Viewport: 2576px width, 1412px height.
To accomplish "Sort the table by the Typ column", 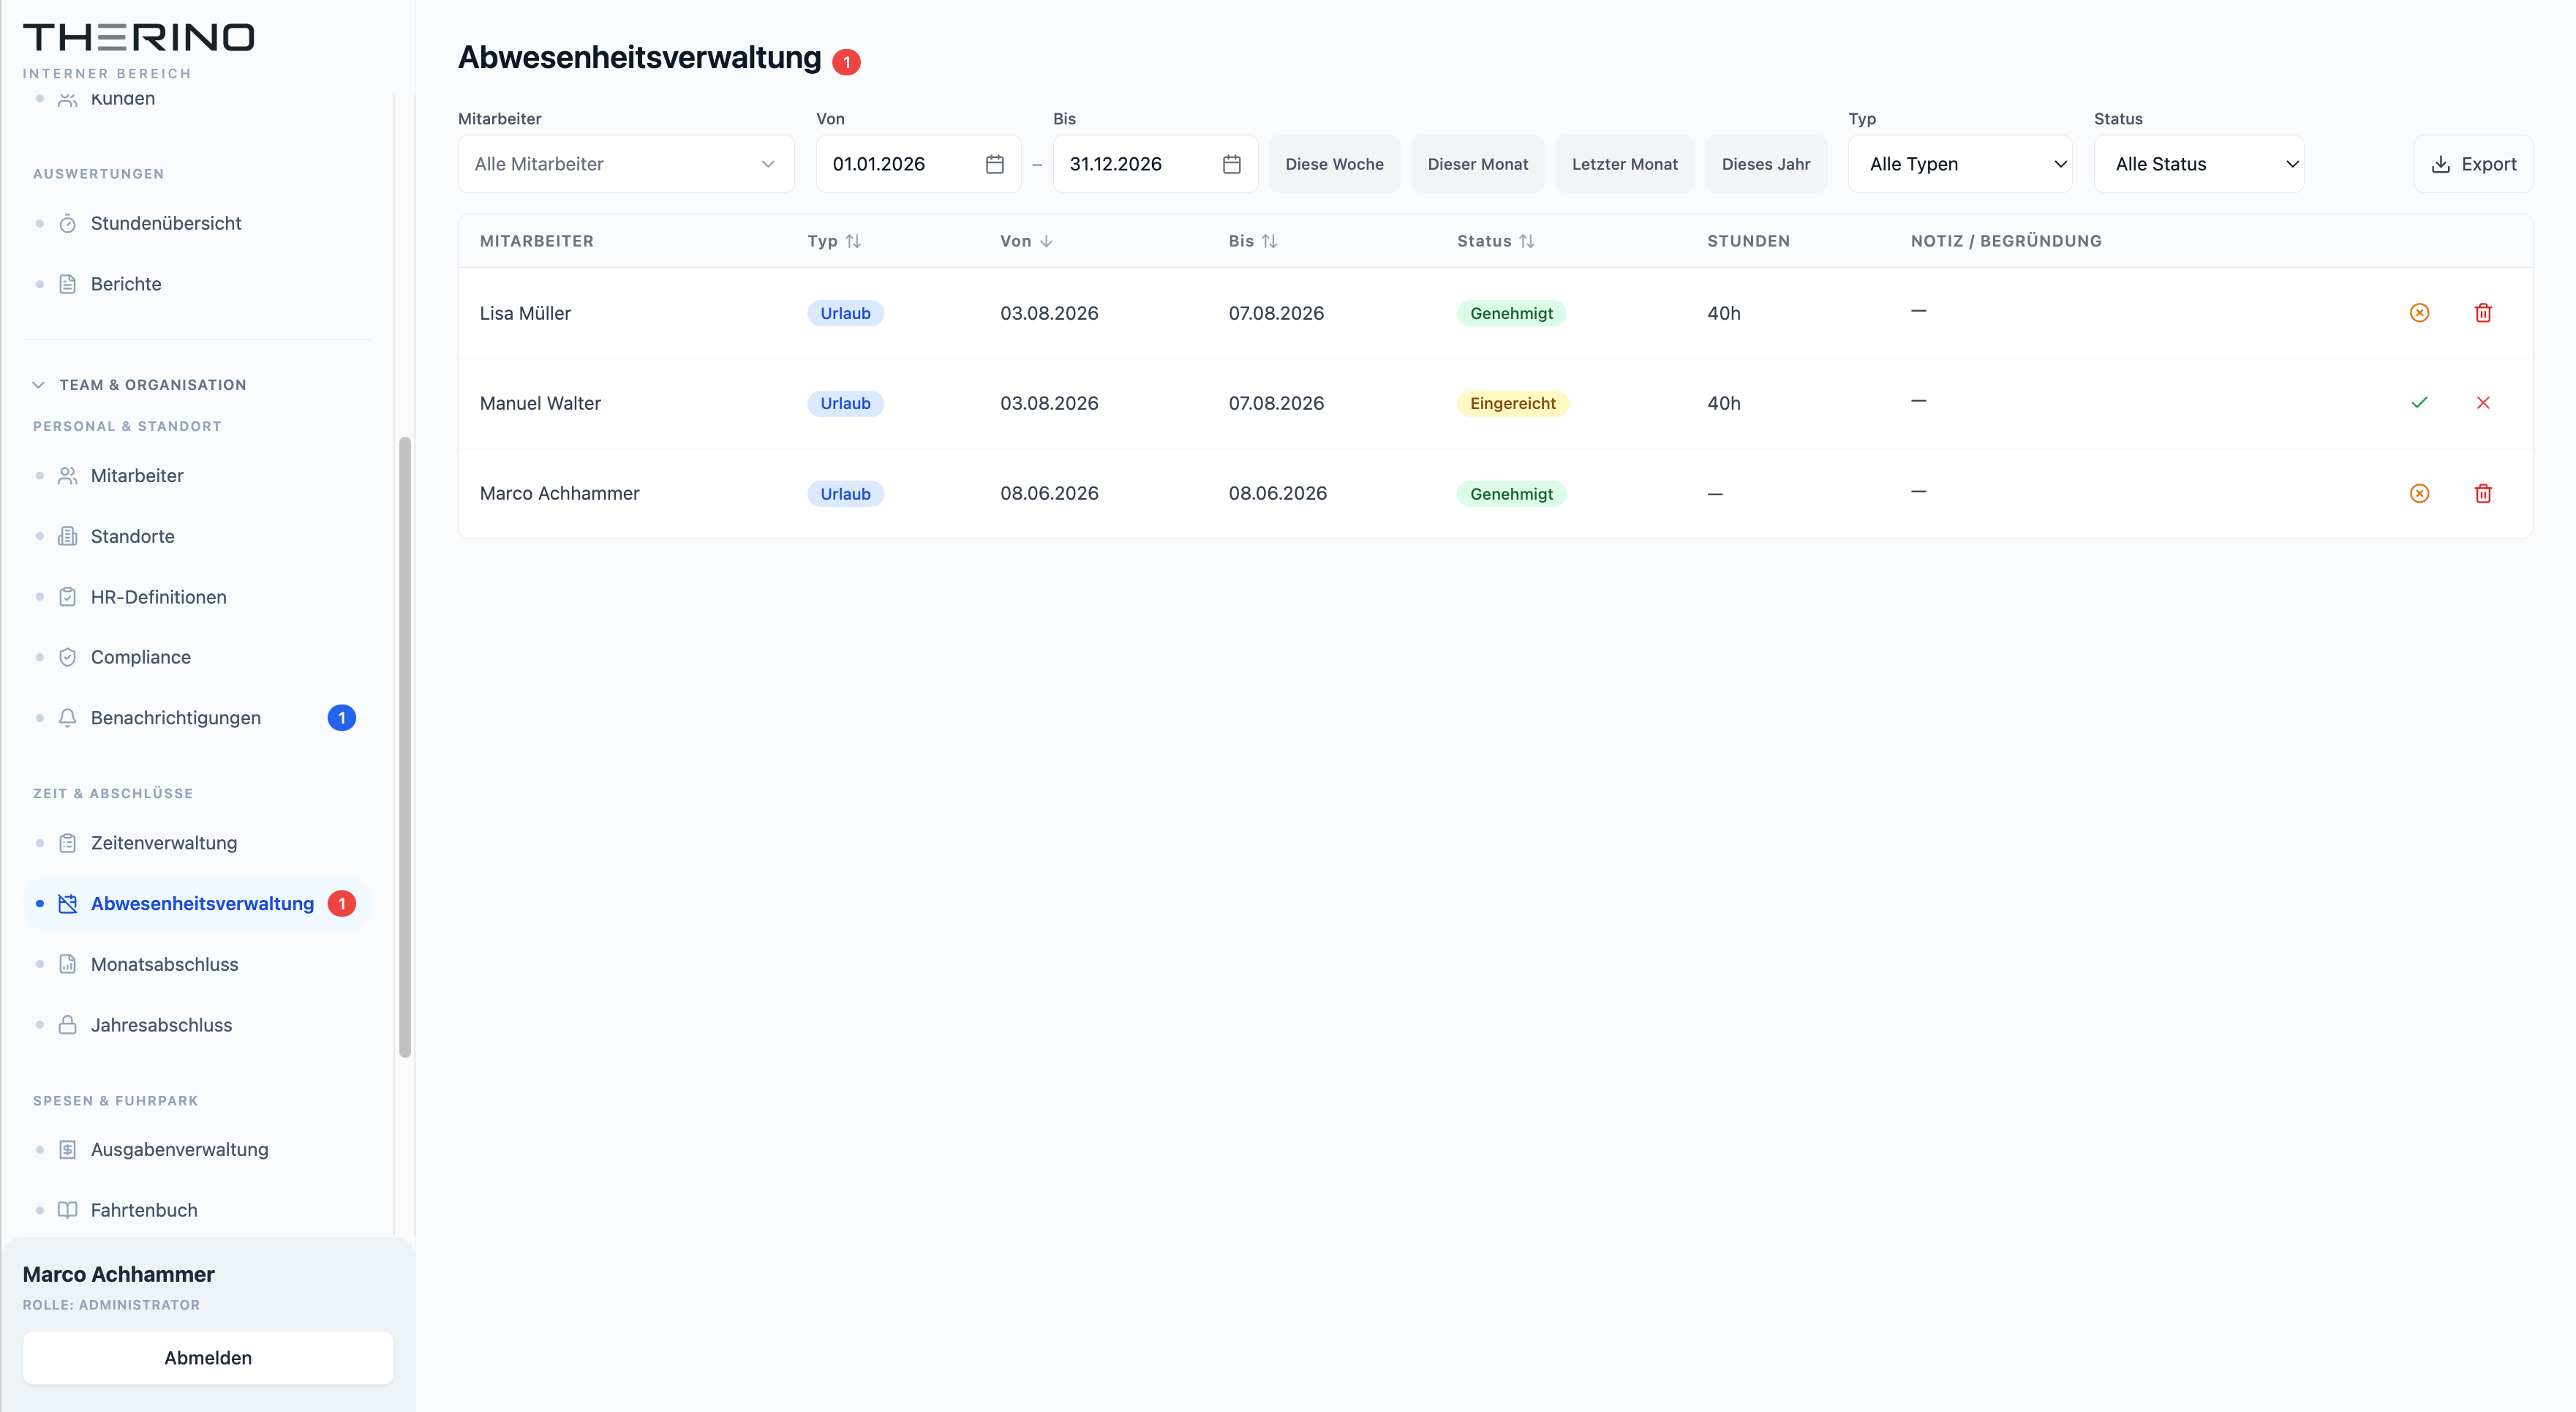I will pyautogui.click(x=834, y=241).
